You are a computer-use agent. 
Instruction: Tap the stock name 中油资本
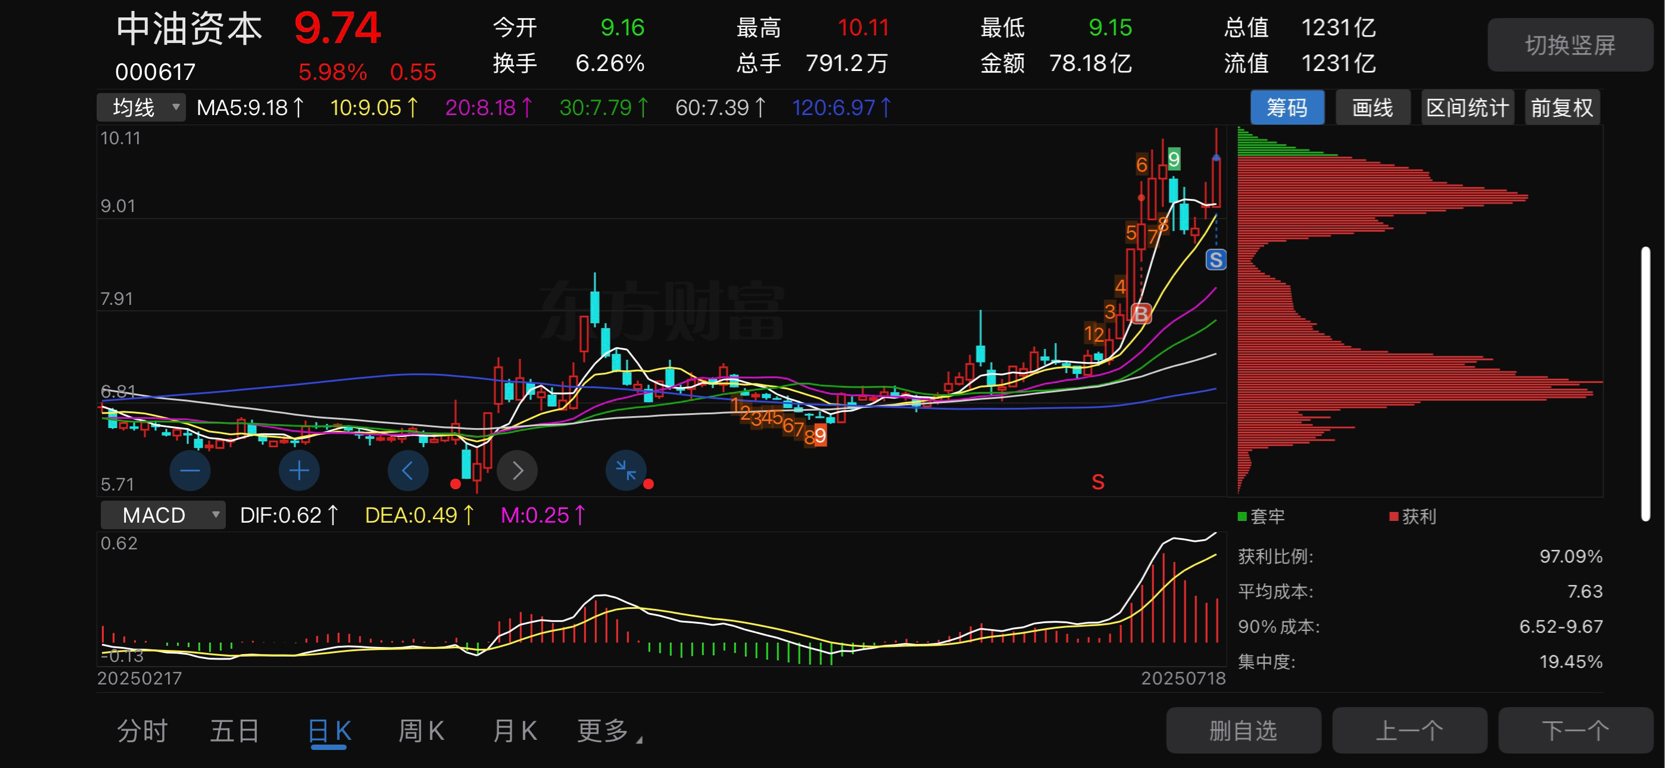click(x=189, y=29)
